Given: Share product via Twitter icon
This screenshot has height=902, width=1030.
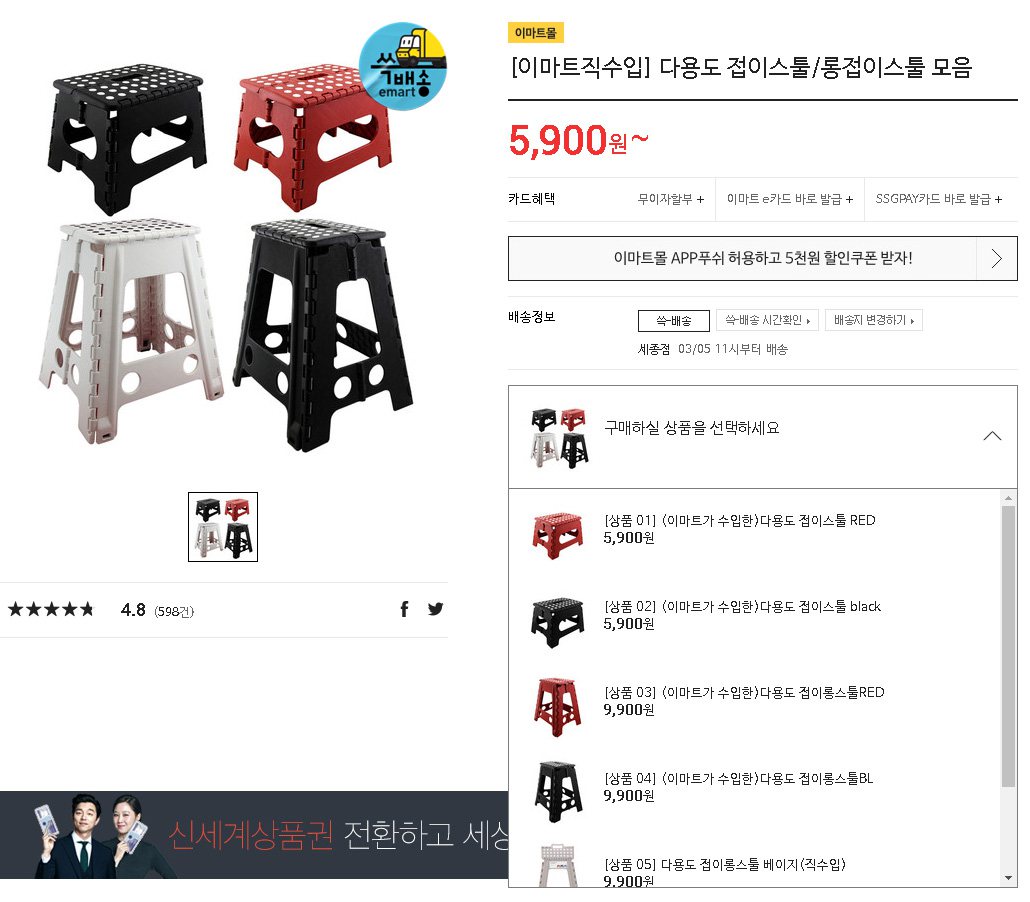Looking at the screenshot, I should pyautogui.click(x=435, y=610).
